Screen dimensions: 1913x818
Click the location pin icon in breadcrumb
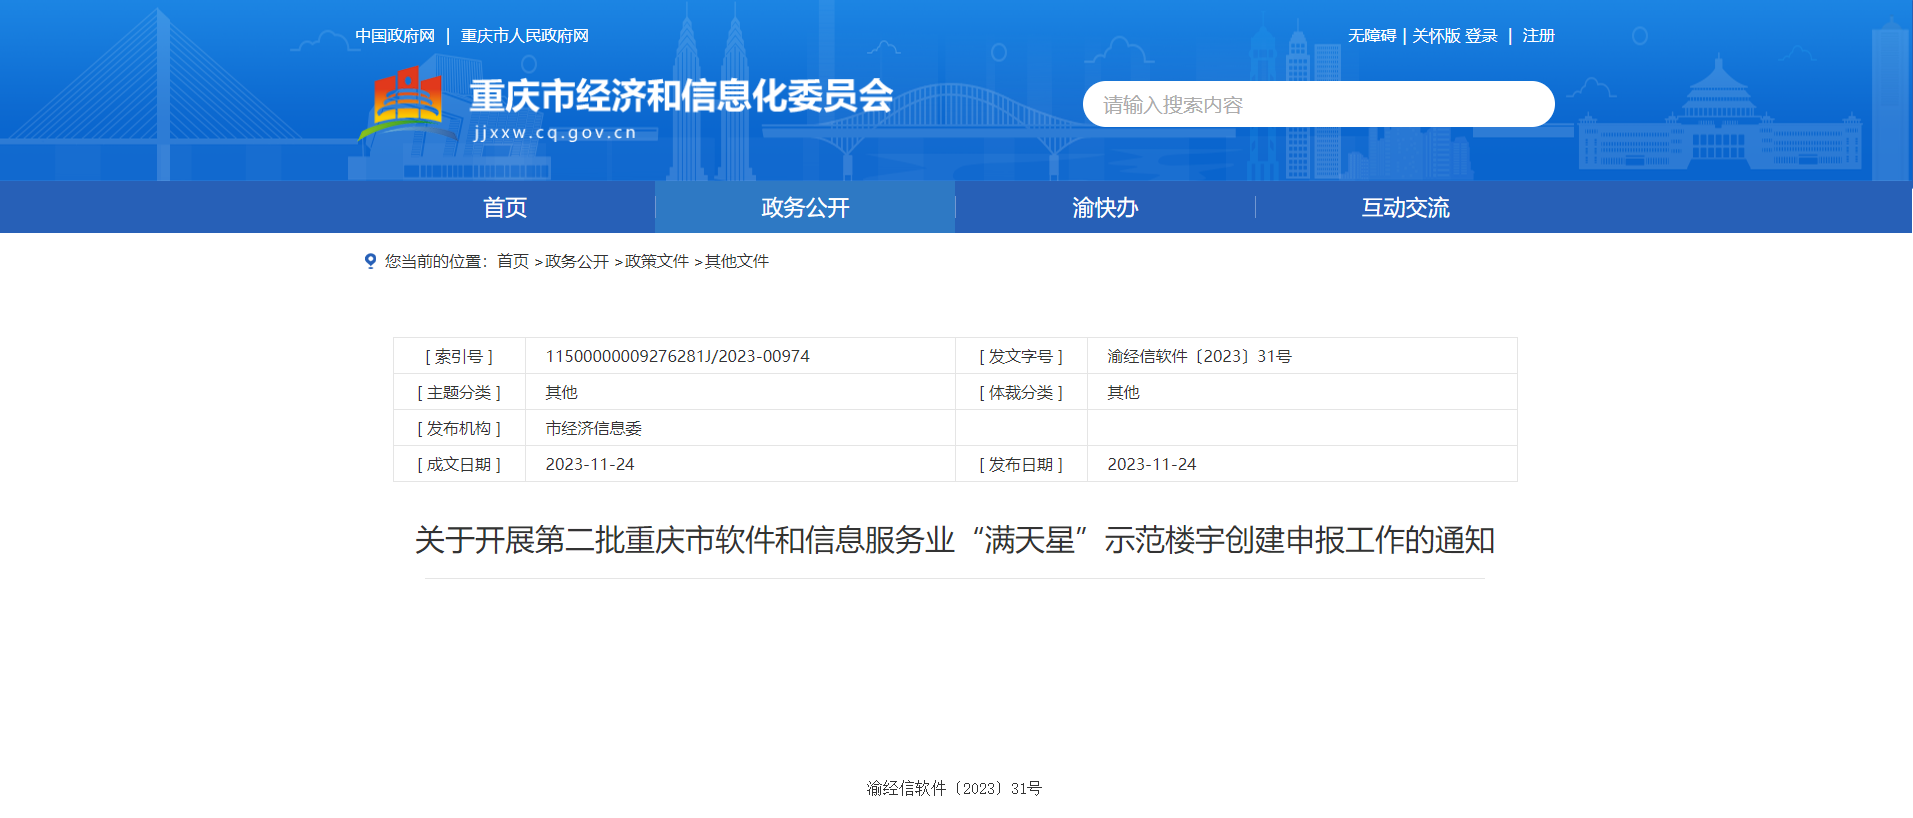point(370,261)
